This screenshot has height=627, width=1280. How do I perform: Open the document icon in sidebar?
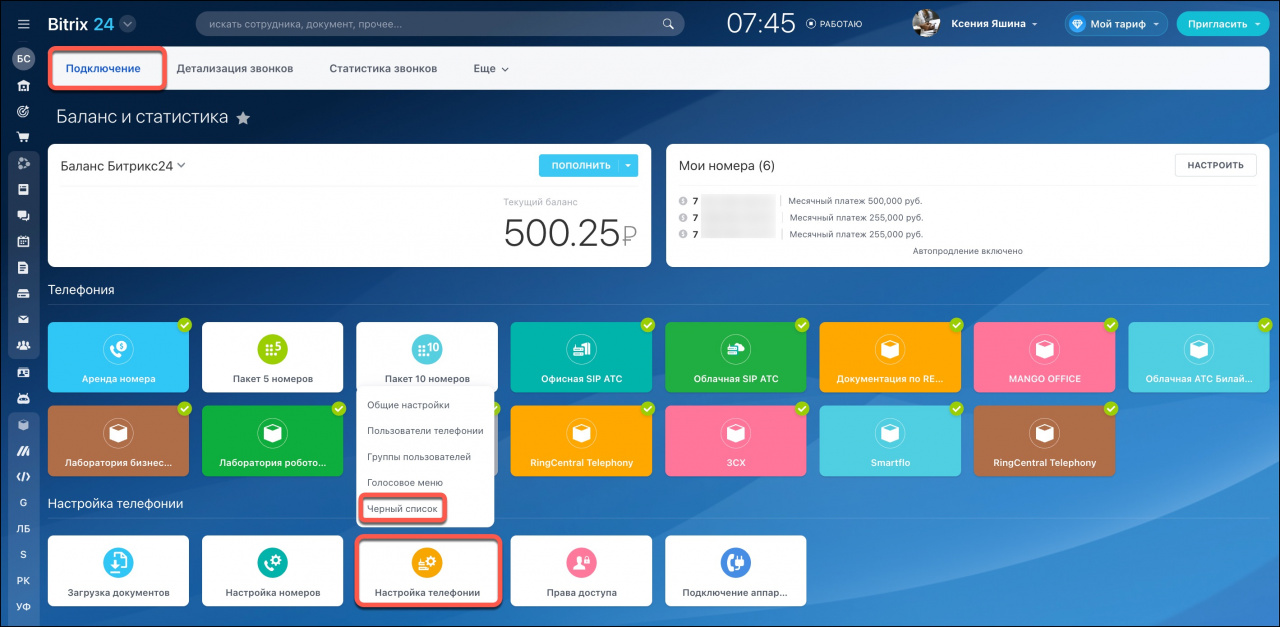click(24, 267)
